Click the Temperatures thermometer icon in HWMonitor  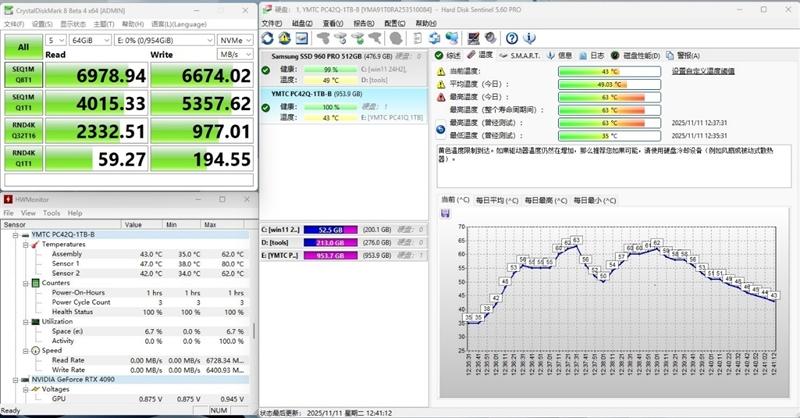[x=37, y=244]
